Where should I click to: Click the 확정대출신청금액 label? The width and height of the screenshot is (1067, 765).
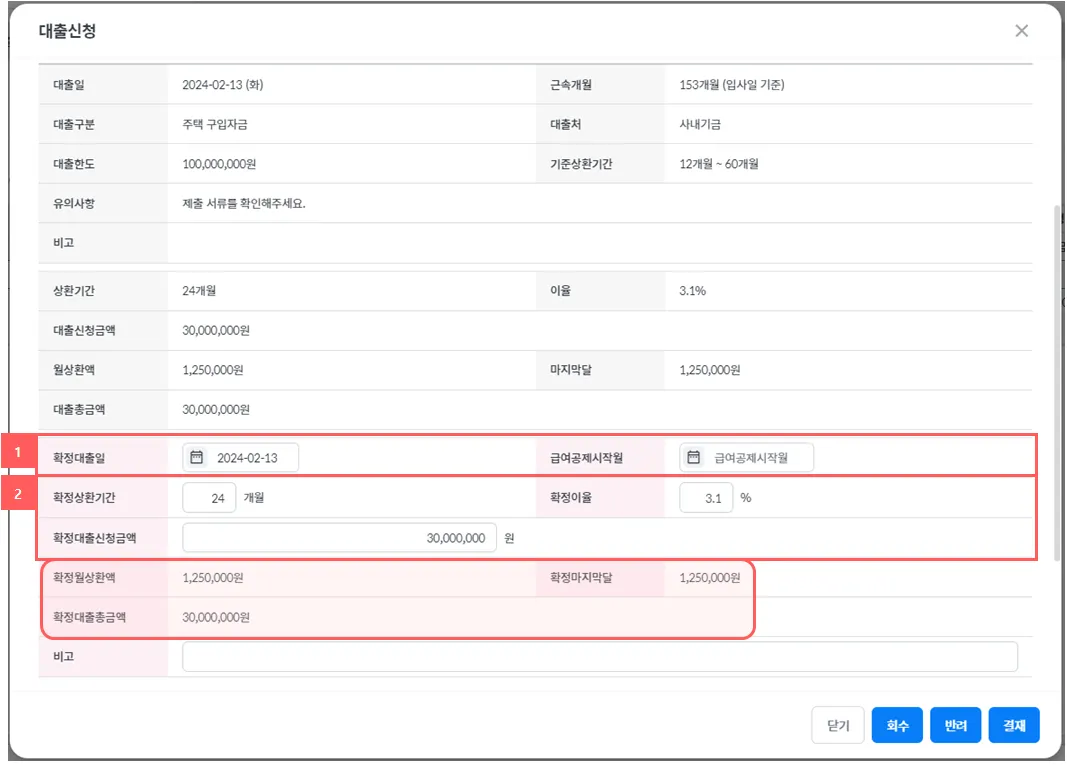[95, 538]
